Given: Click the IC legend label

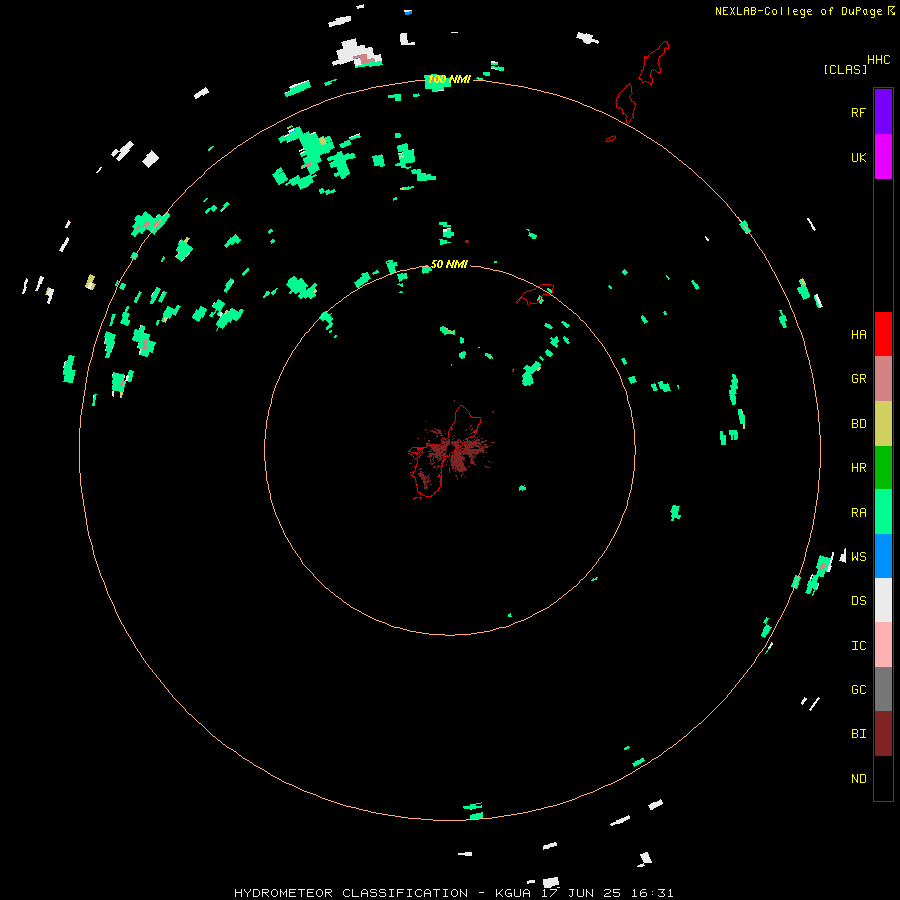Looking at the screenshot, I should (x=858, y=646).
